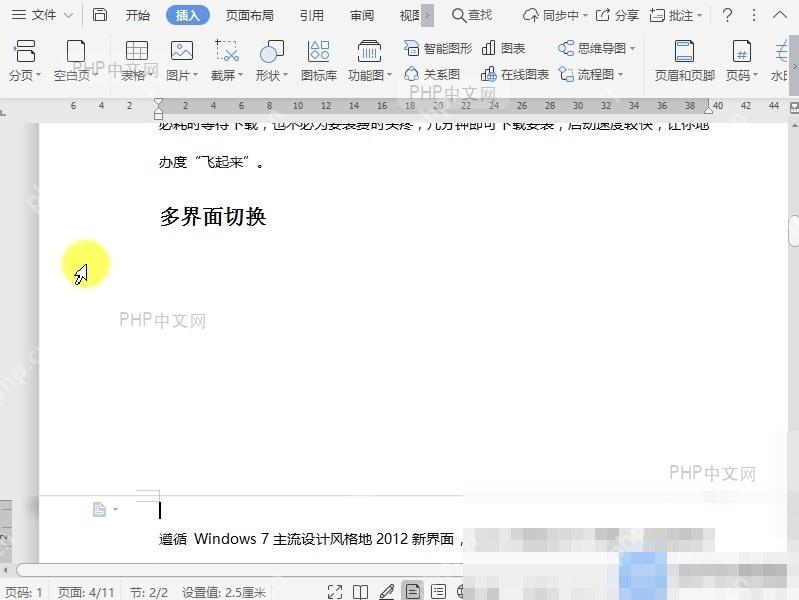This screenshot has height=600, width=799.
Task: Toggle writing mode pen icon
Action: point(386,592)
